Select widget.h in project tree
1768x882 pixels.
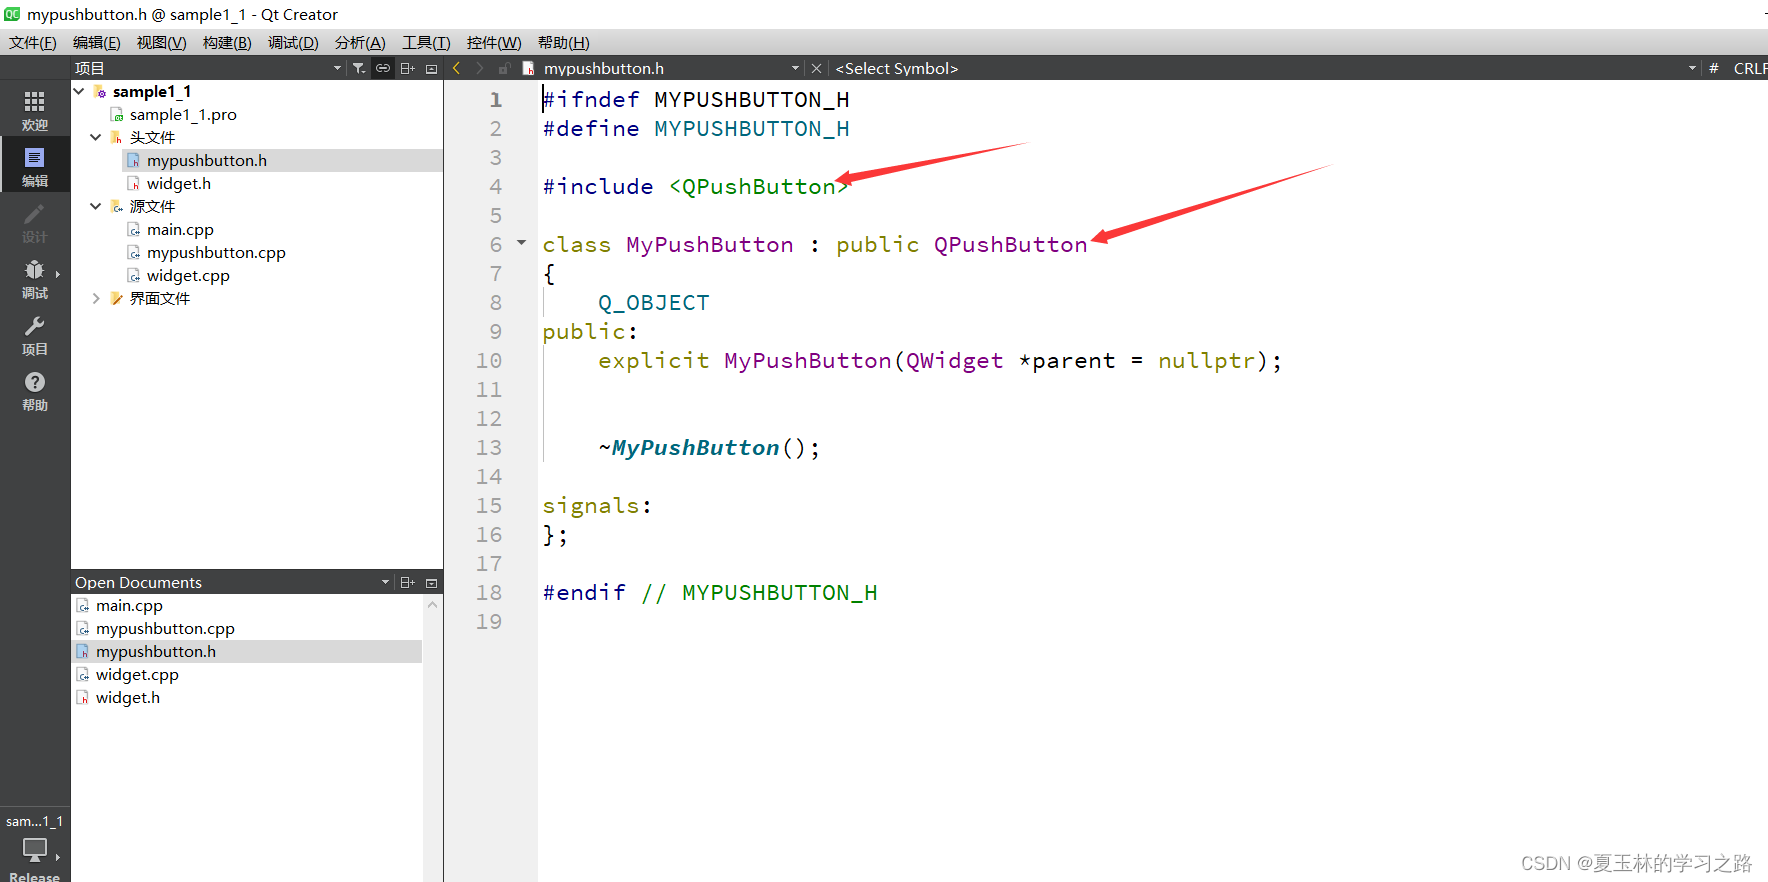[x=179, y=183]
